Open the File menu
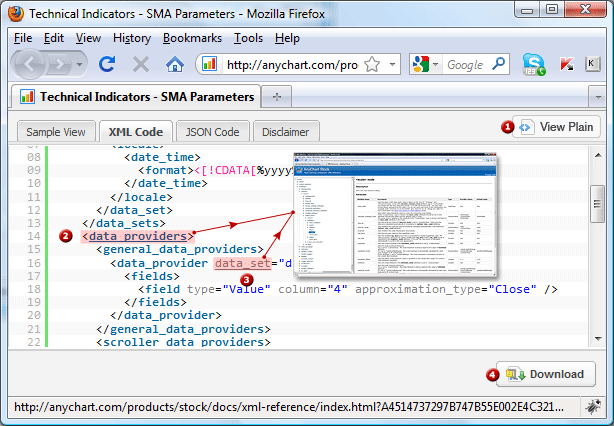This screenshot has height=426, width=614. click(23, 38)
